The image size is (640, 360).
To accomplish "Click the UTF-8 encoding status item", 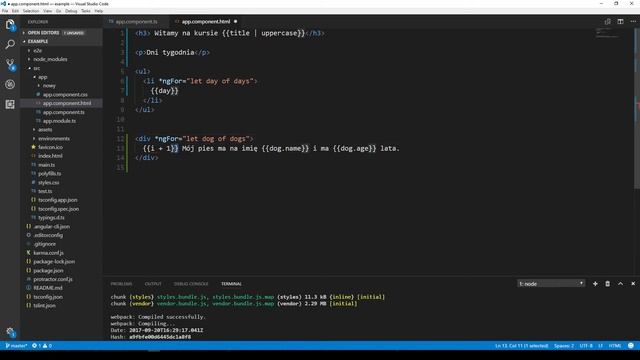I will point(586,346).
